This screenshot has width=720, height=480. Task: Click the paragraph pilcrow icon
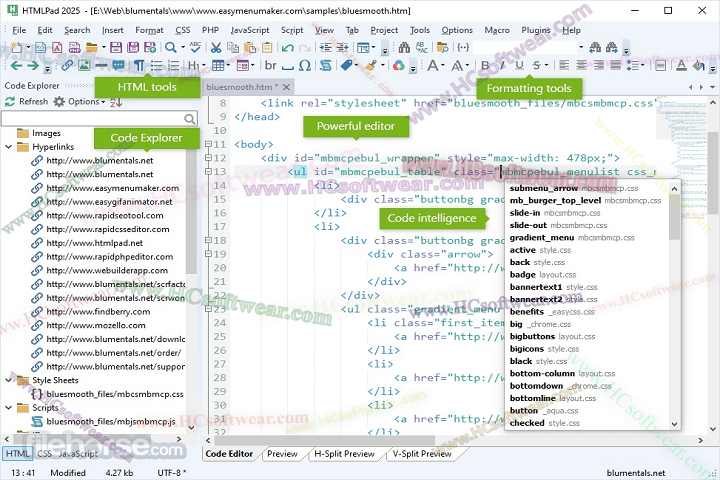tap(140, 65)
